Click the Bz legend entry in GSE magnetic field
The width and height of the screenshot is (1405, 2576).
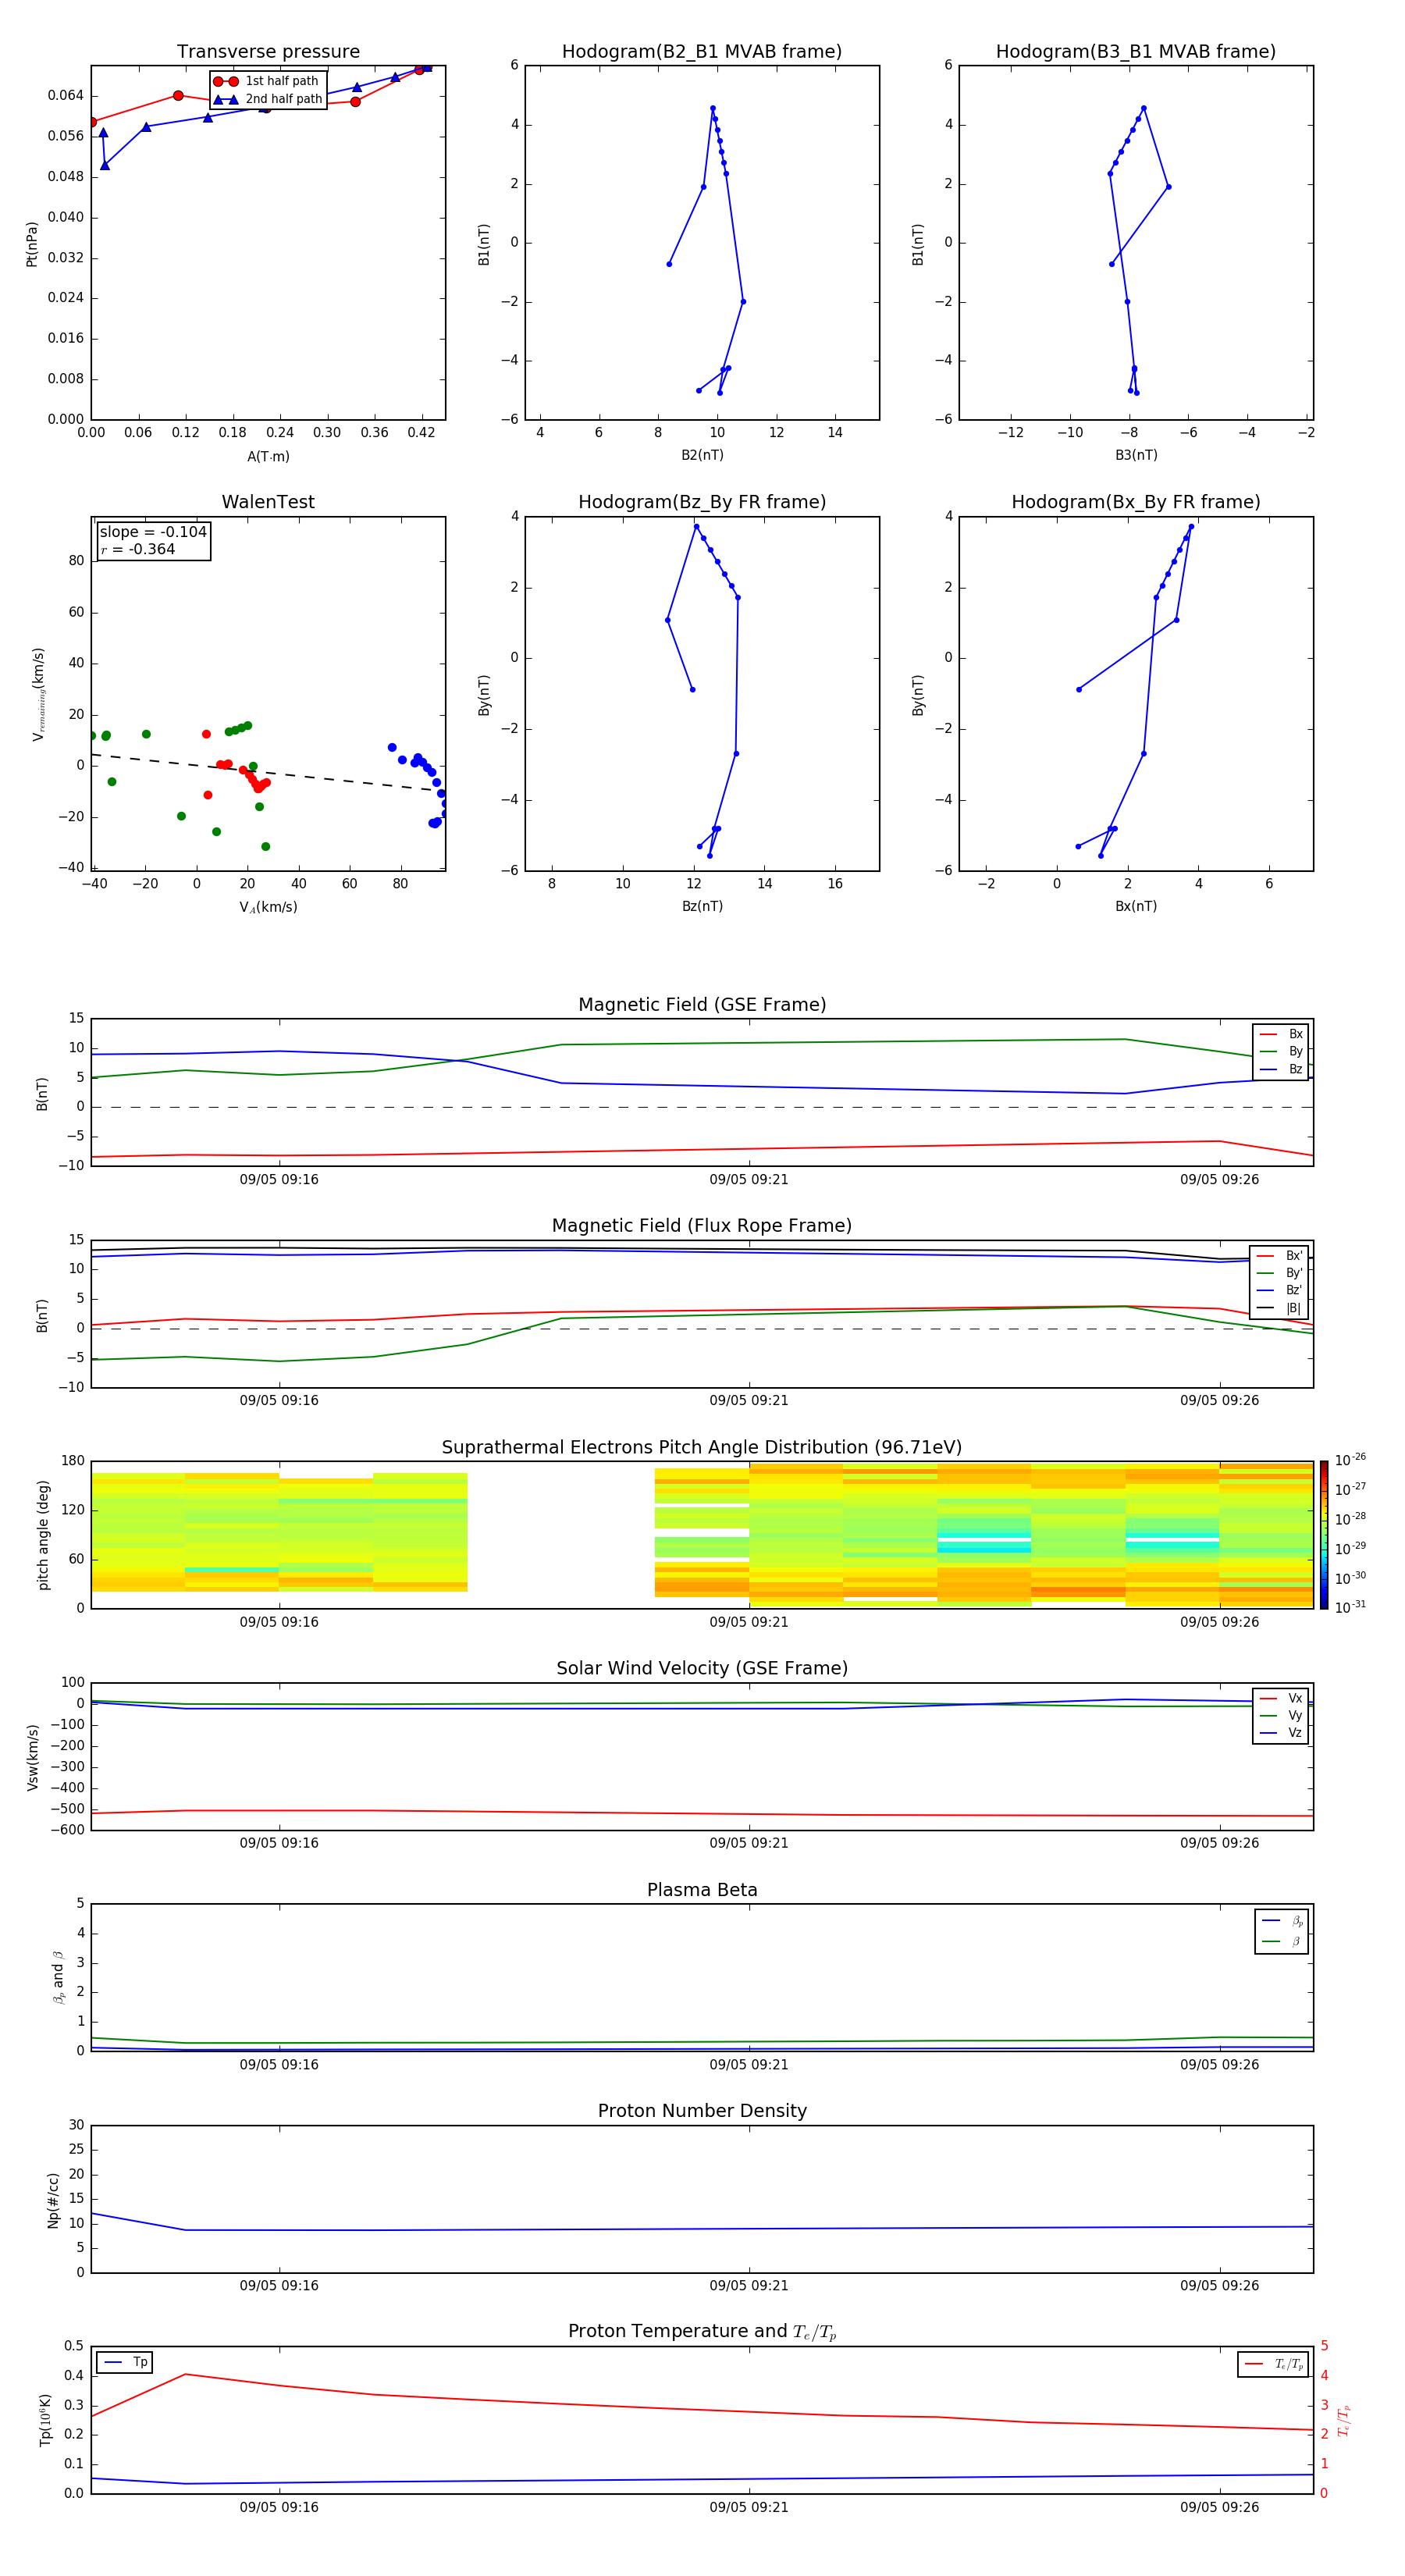click(1281, 1069)
